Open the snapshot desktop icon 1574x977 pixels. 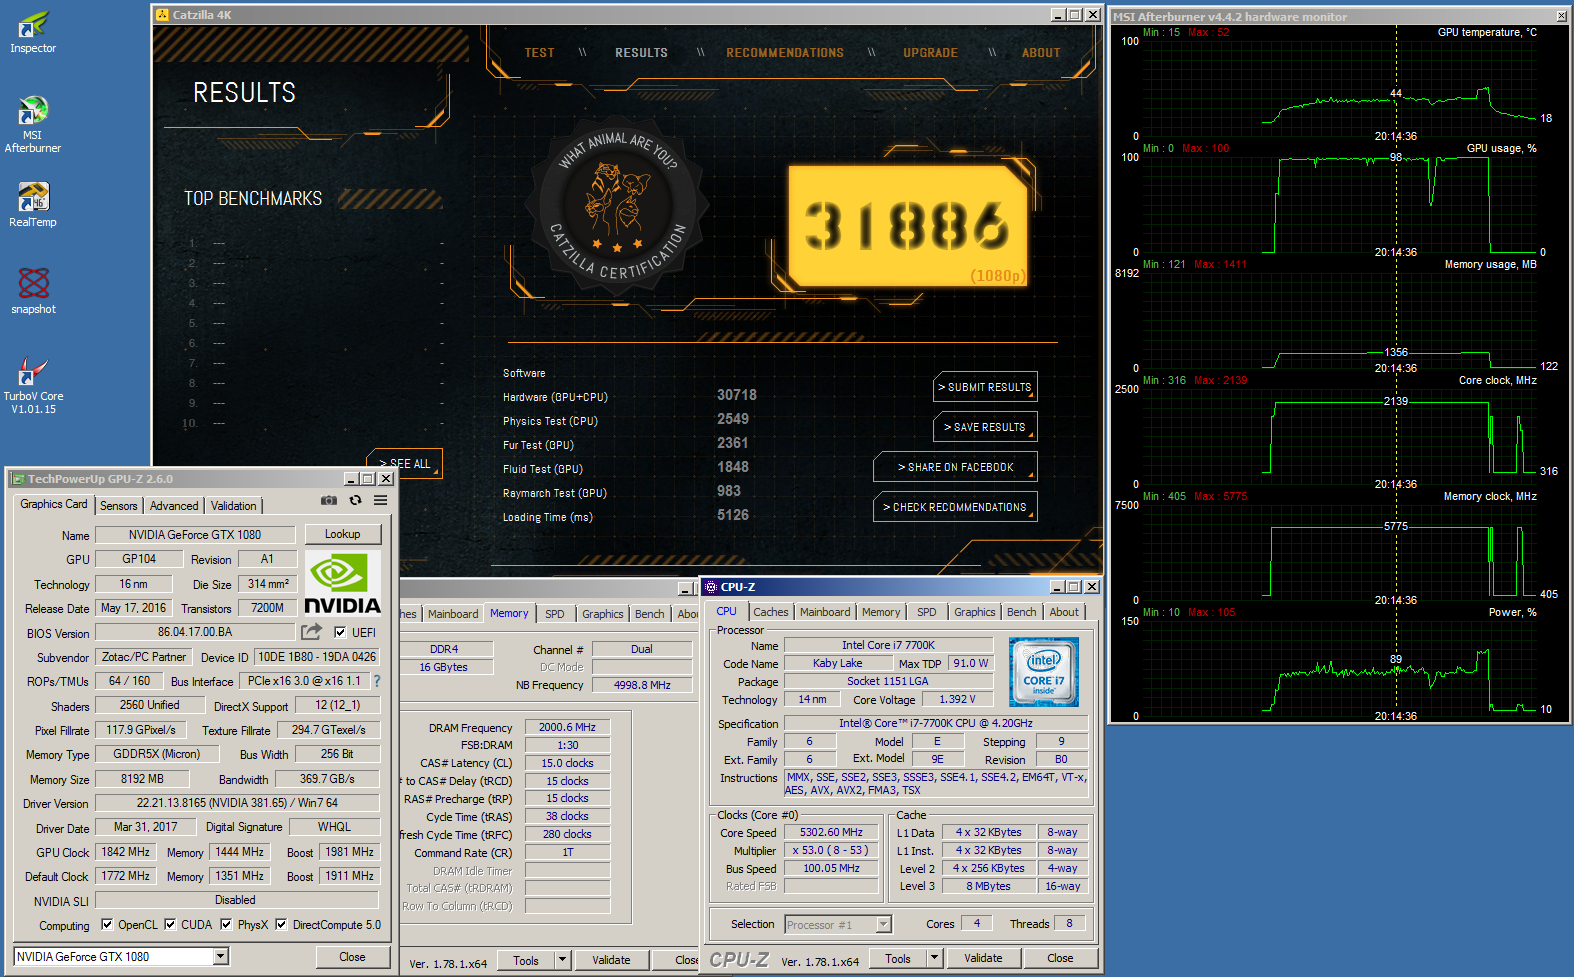(x=33, y=291)
